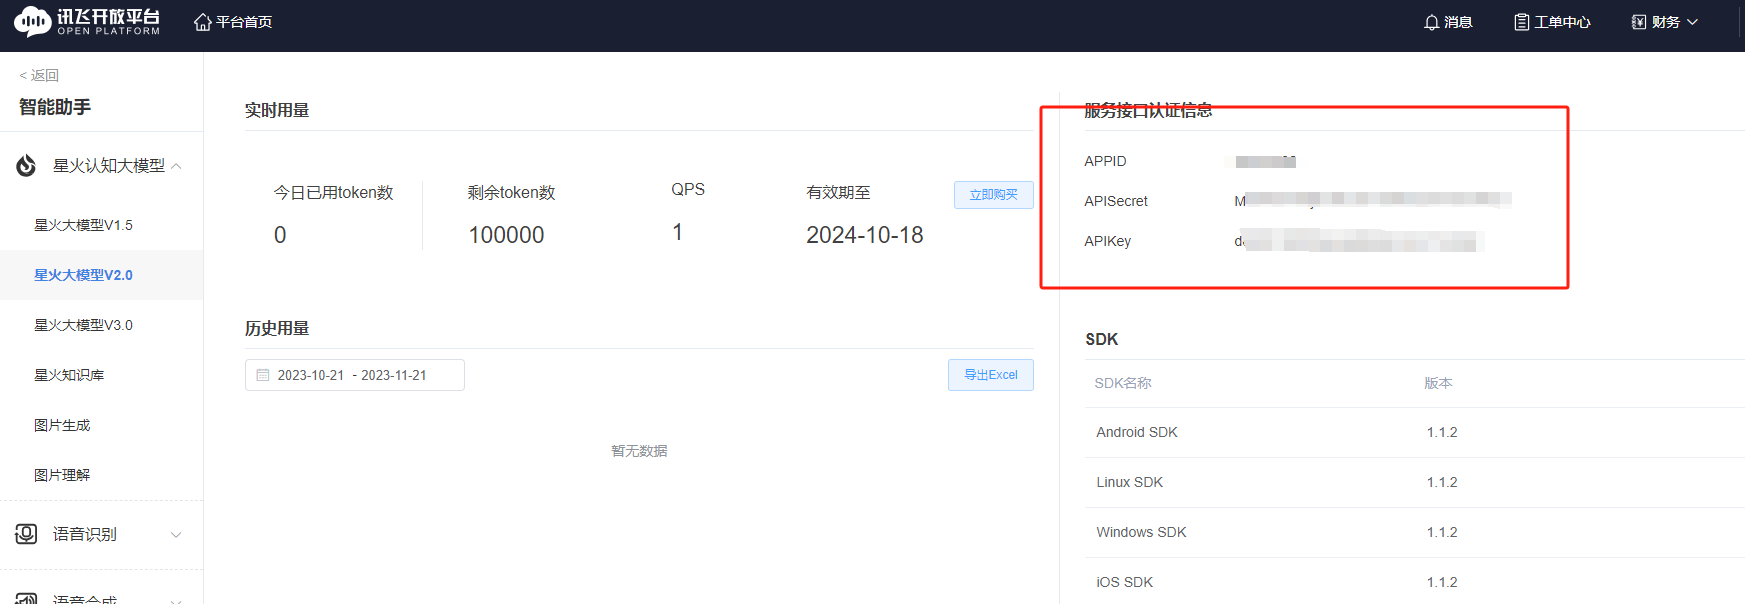Open the date range picker field
The image size is (1745, 604).
354,375
